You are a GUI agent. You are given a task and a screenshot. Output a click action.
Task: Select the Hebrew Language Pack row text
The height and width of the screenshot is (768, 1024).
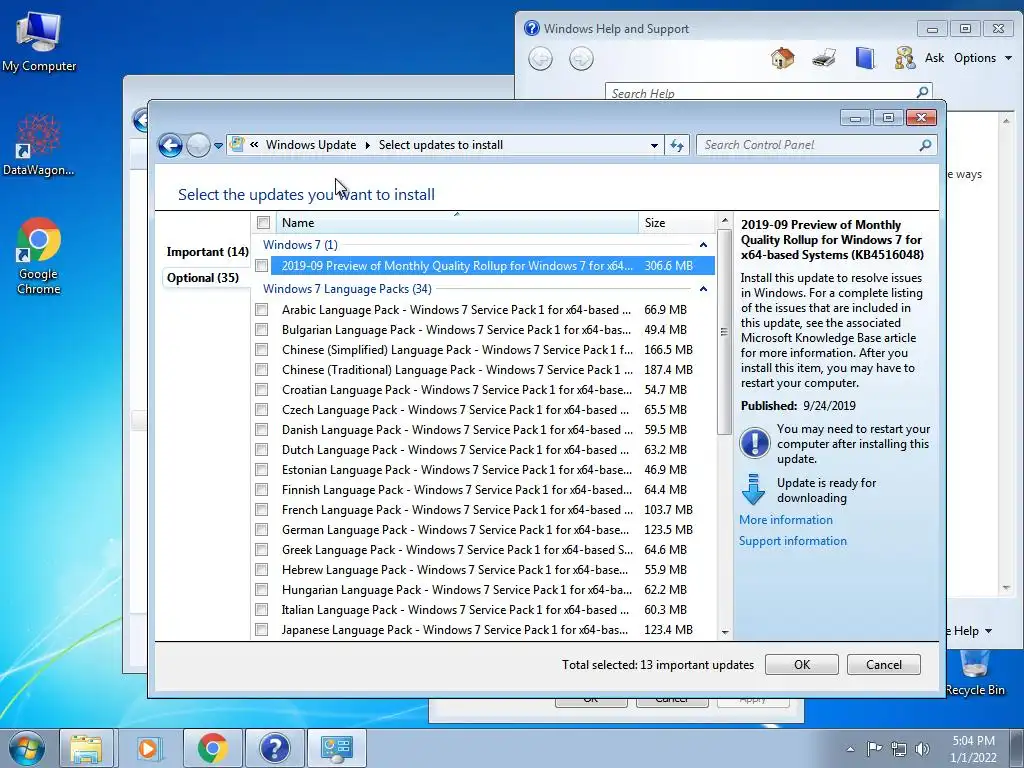455,569
